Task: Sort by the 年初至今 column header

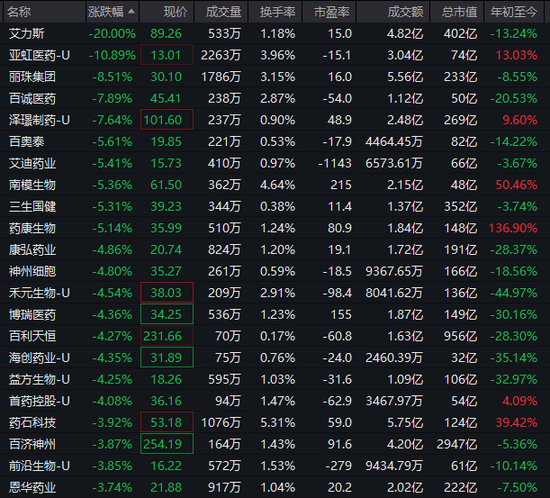Action: pyautogui.click(x=514, y=12)
